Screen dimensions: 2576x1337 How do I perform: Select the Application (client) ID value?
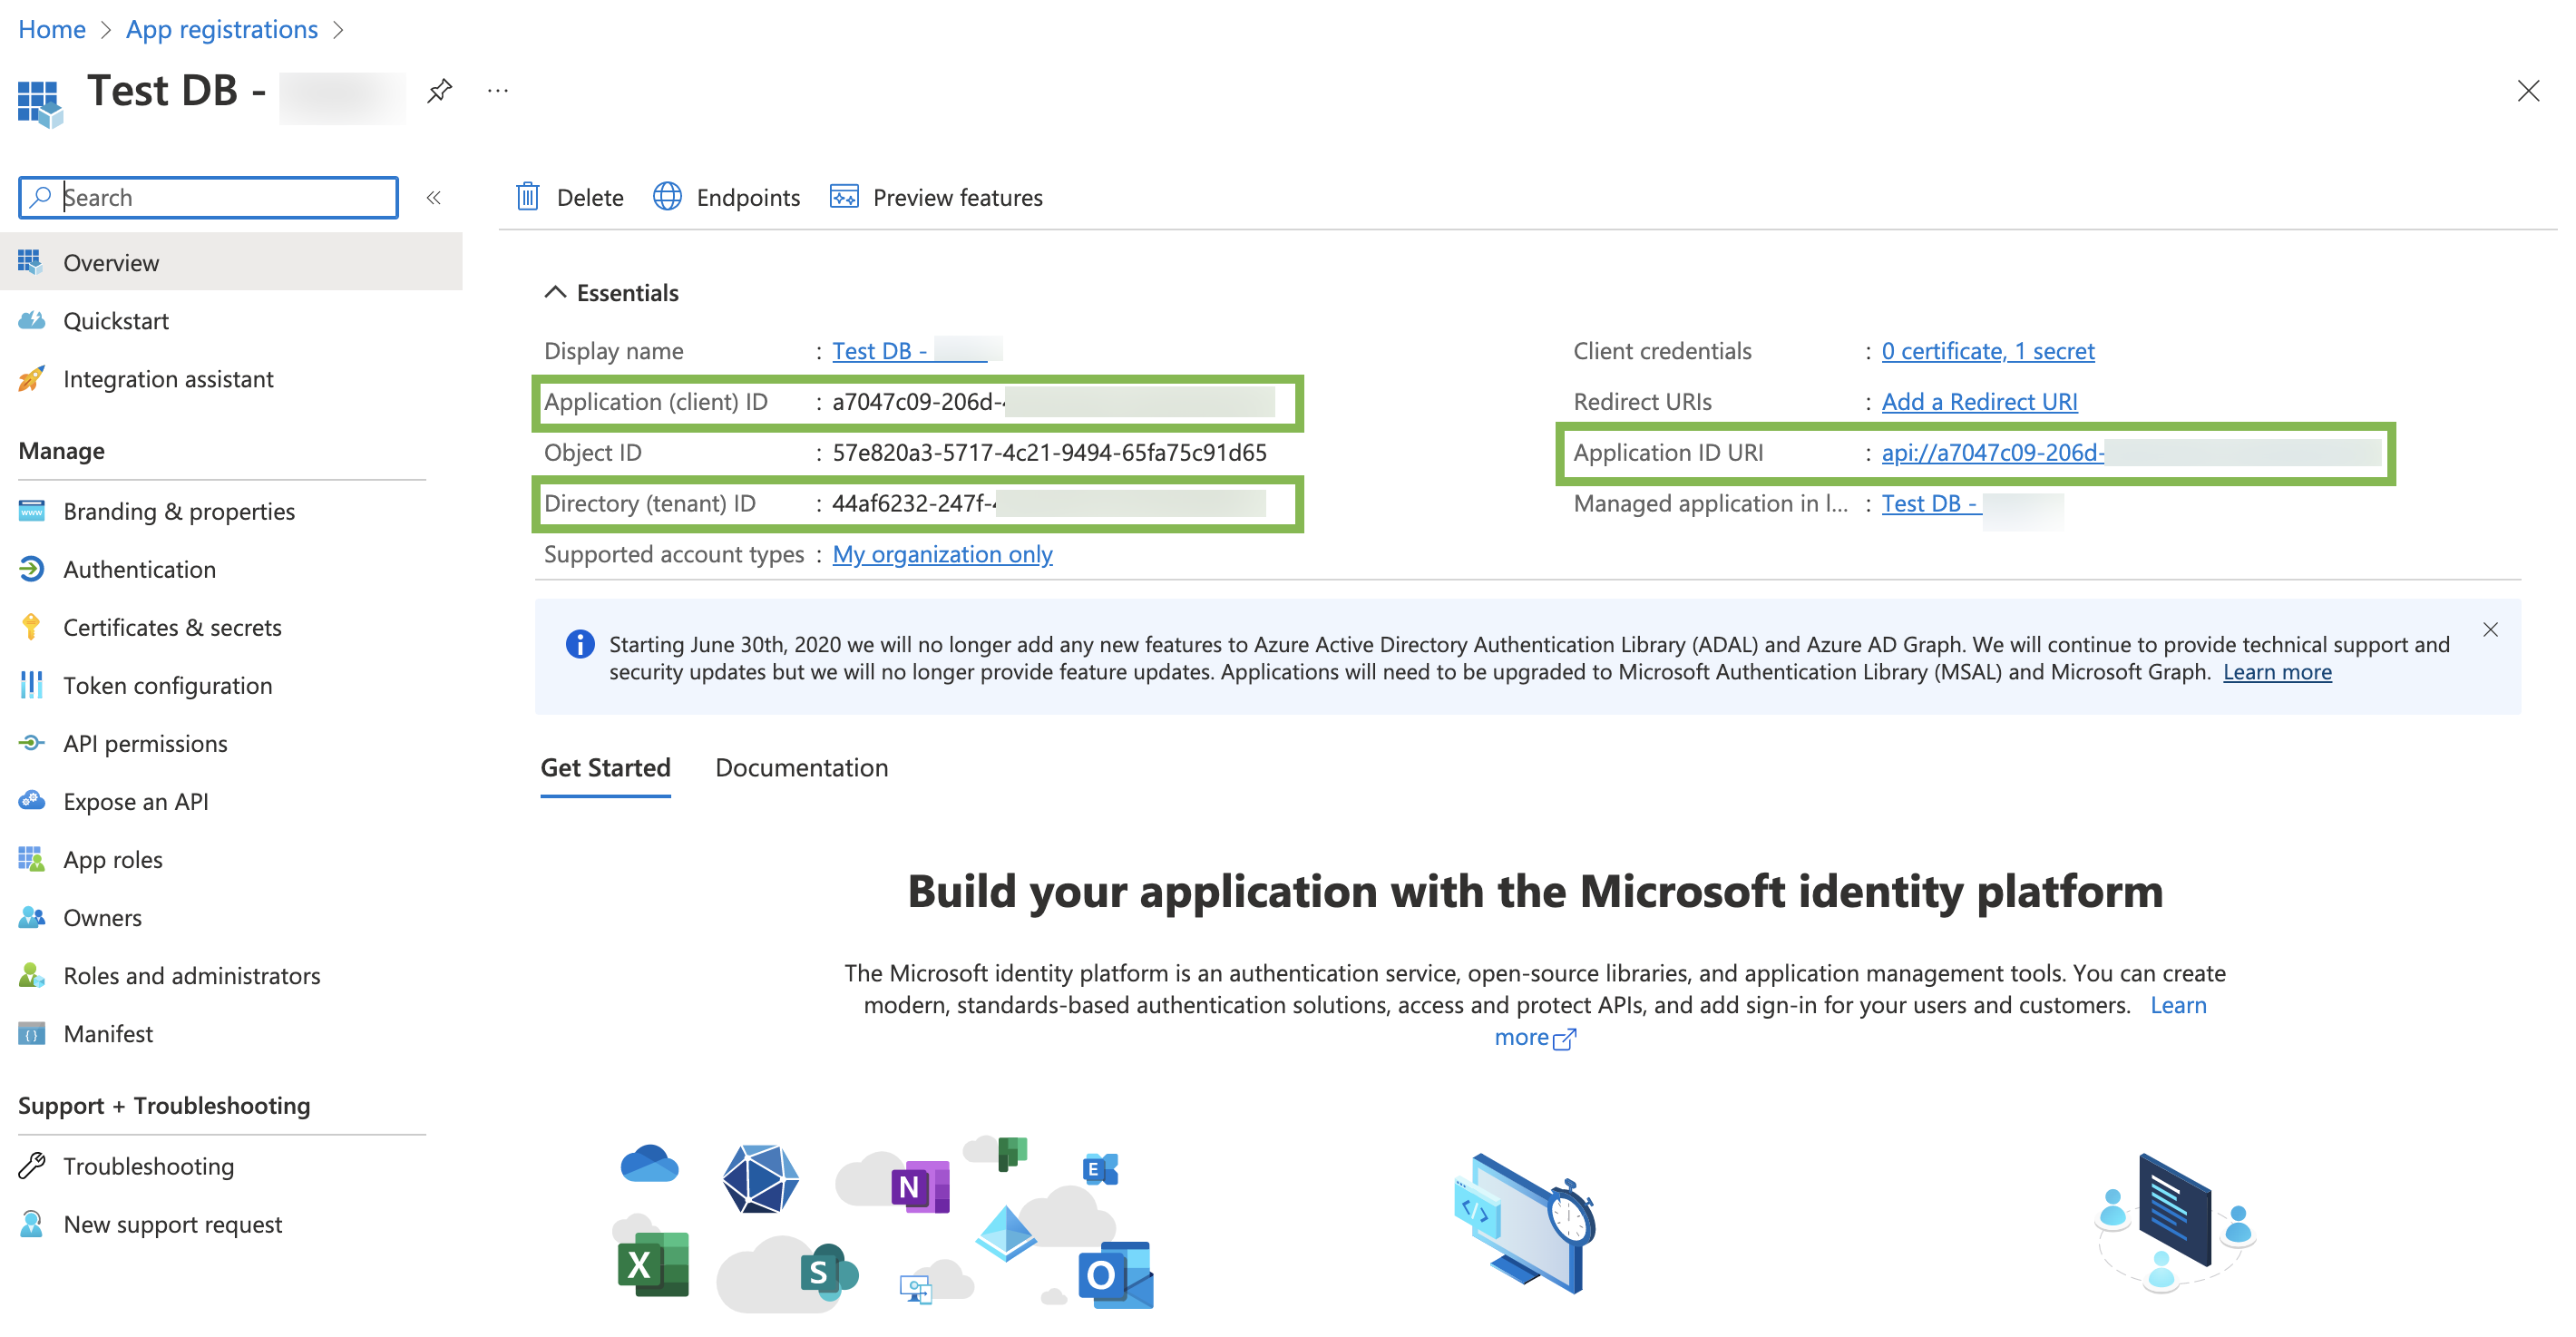pos(1052,401)
